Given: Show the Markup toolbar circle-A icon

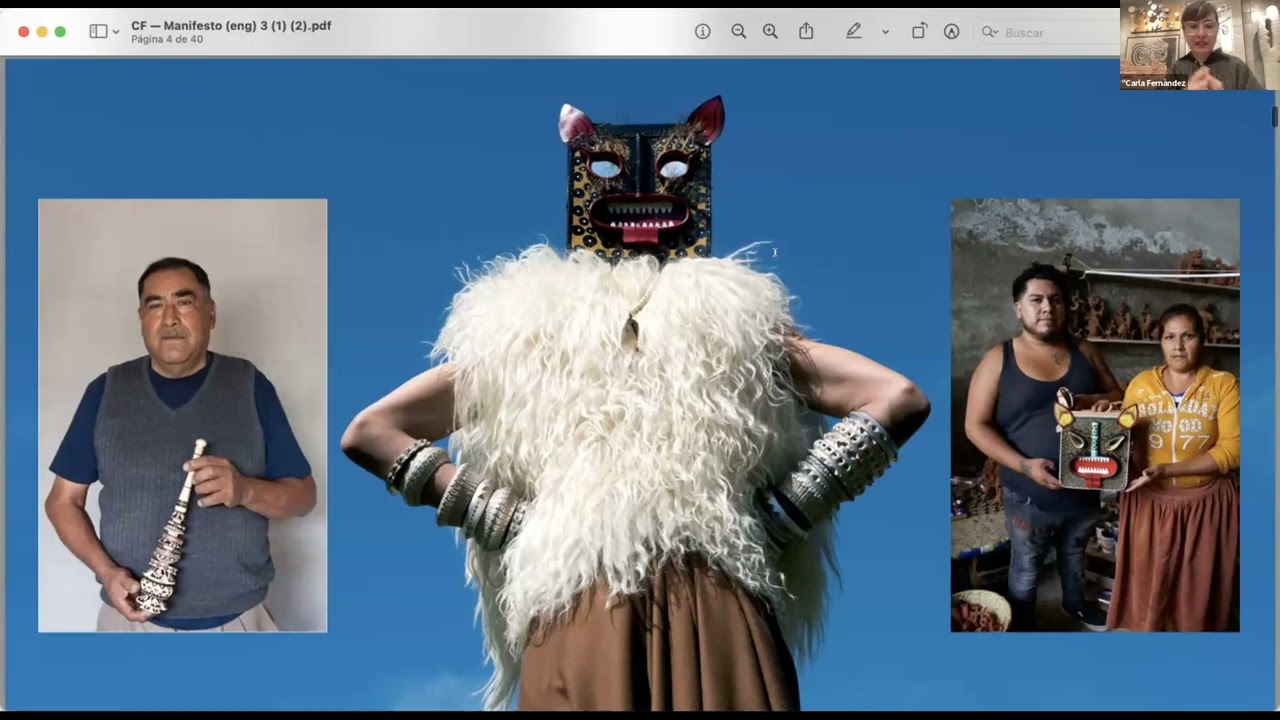Looking at the screenshot, I should pyautogui.click(x=952, y=32).
